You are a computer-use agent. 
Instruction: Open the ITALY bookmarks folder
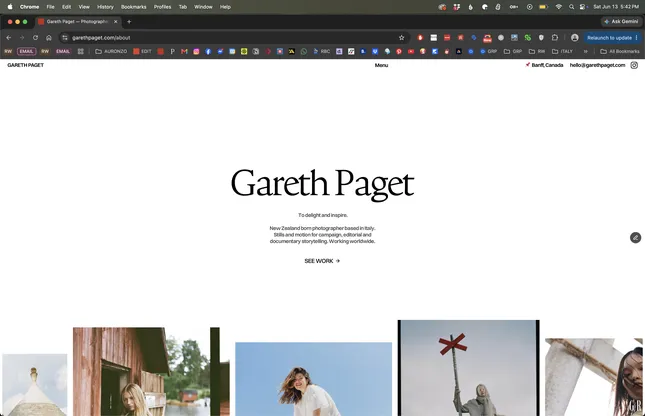[562, 51]
